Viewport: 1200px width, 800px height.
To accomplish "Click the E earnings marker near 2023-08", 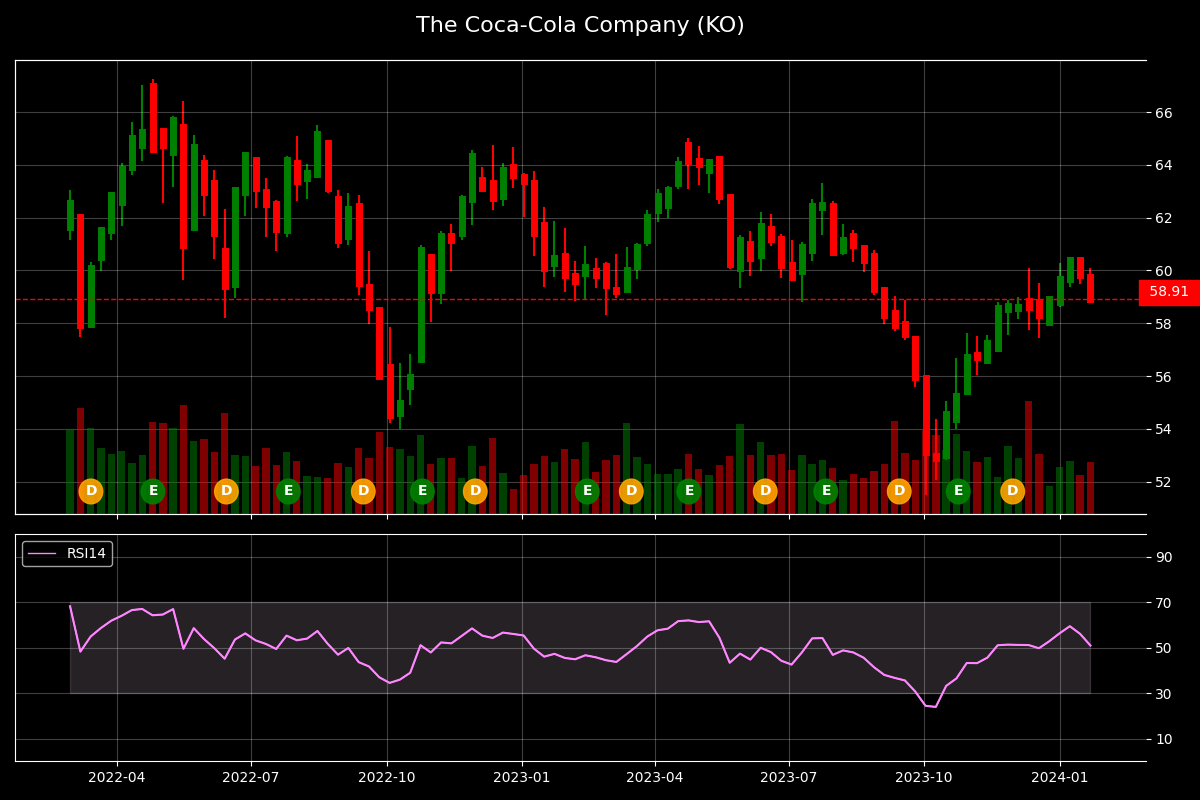I will pyautogui.click(x=825, y=490).
